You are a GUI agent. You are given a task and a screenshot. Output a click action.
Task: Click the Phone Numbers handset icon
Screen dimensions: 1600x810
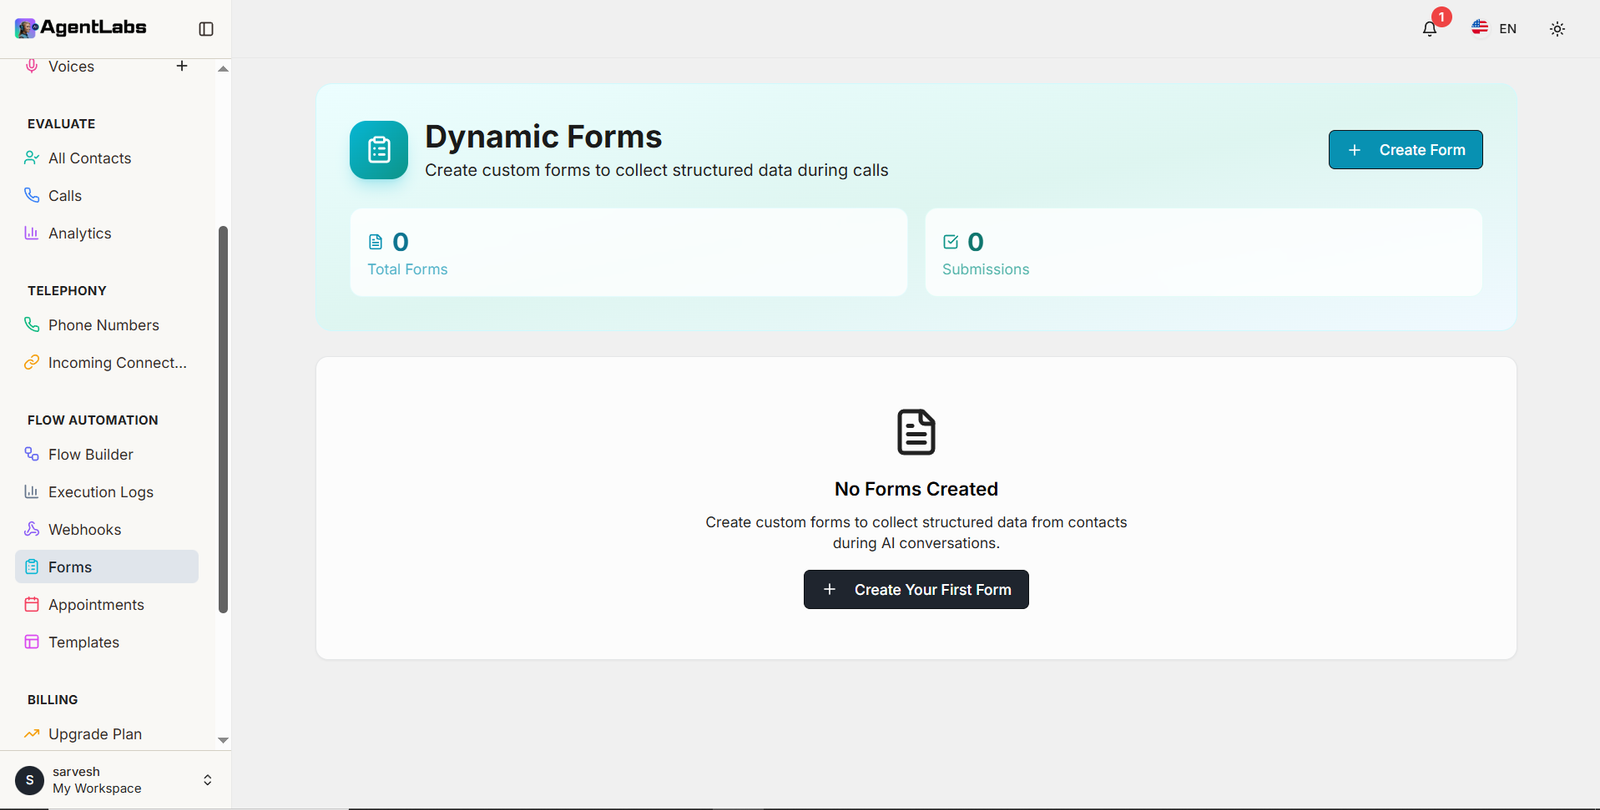pos(32,325)
